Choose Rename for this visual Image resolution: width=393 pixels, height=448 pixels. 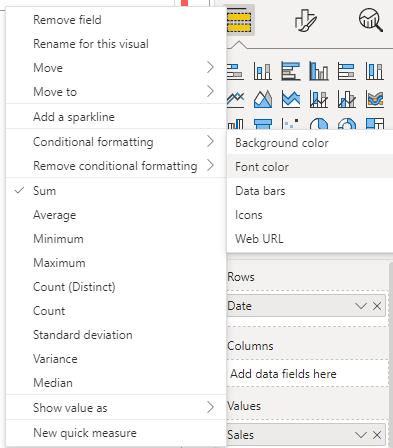pyautogui.click(x=116, y=44)
